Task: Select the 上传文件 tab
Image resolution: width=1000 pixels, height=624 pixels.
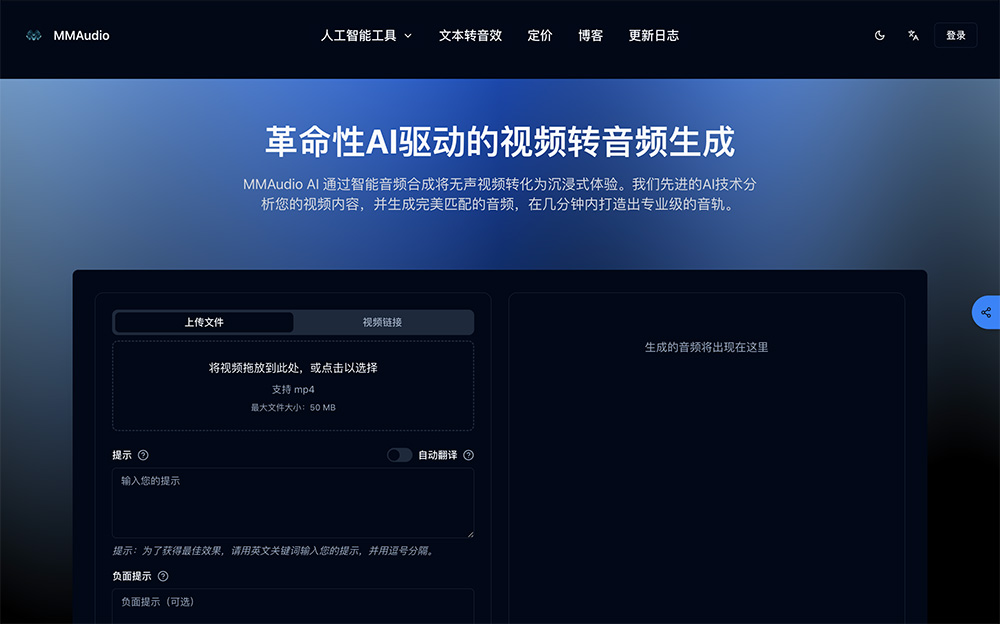Action: [x=204, y=322]
